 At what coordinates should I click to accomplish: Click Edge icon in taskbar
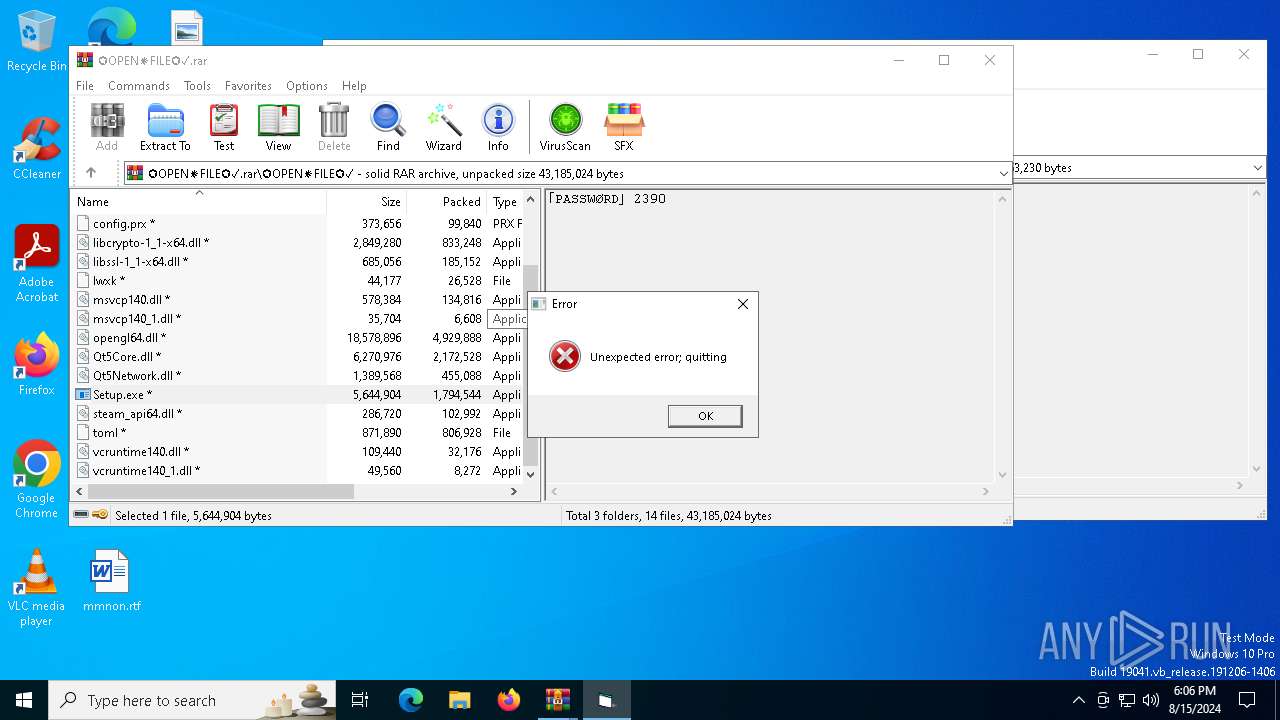click(x=411, y=700)
